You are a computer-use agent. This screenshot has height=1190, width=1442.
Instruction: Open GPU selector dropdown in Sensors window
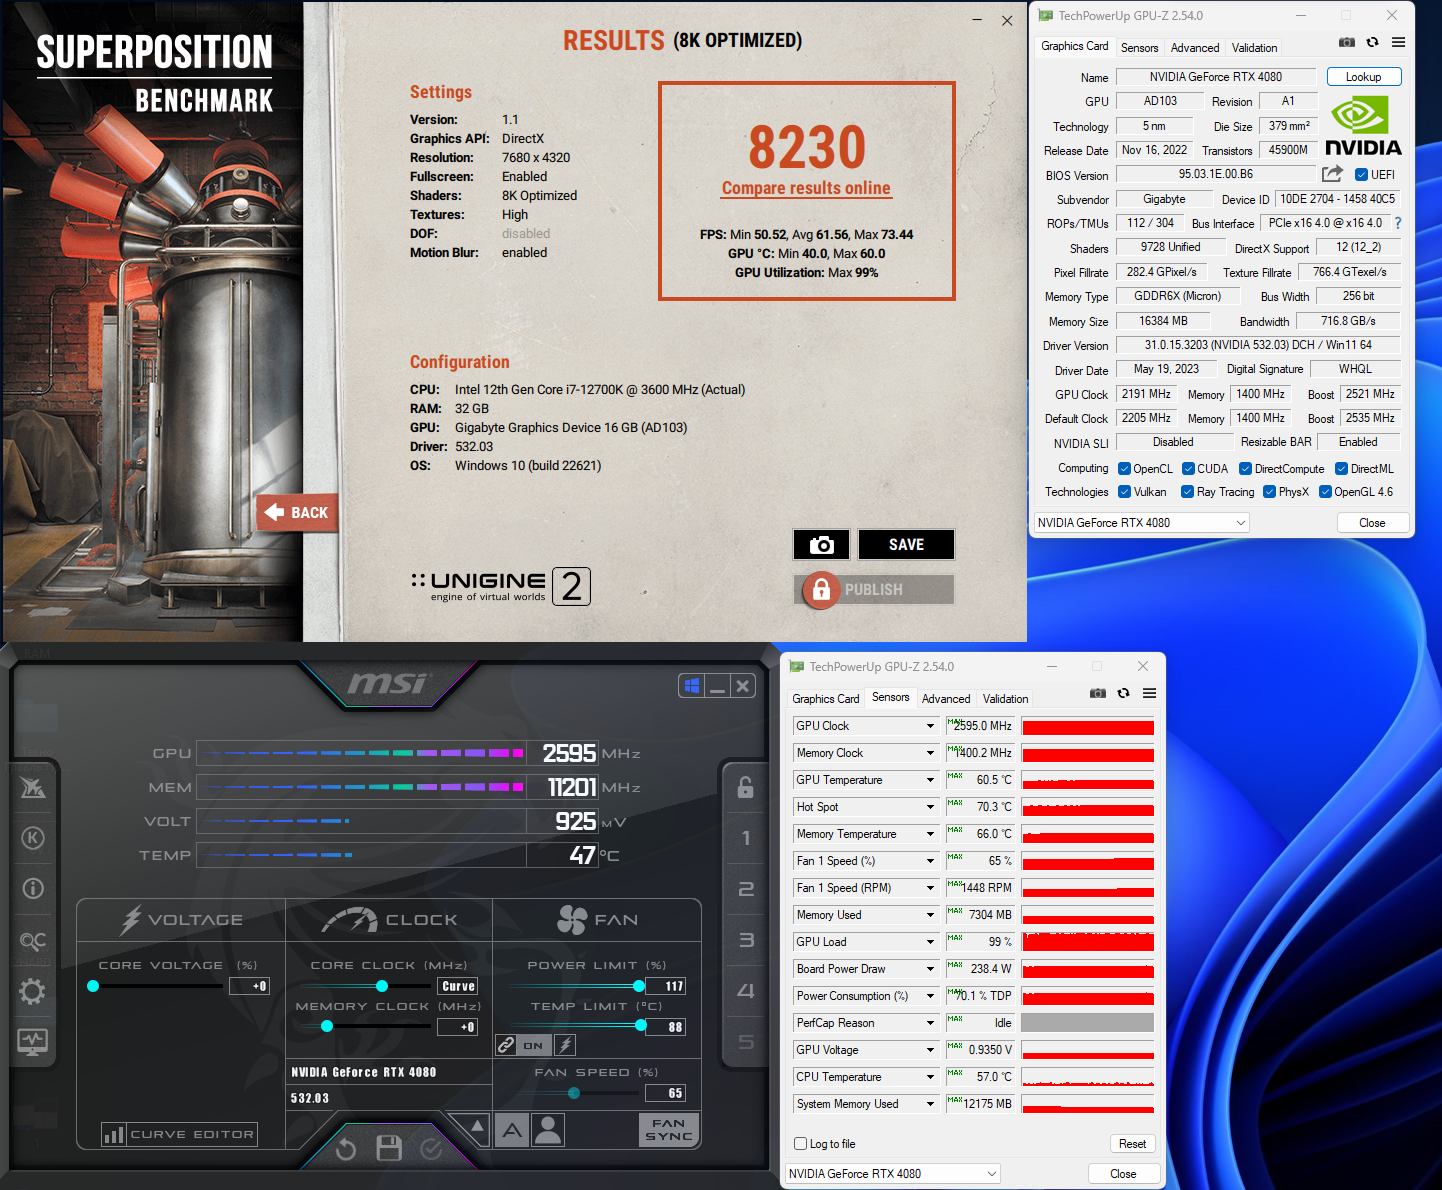pos(892,1174)
